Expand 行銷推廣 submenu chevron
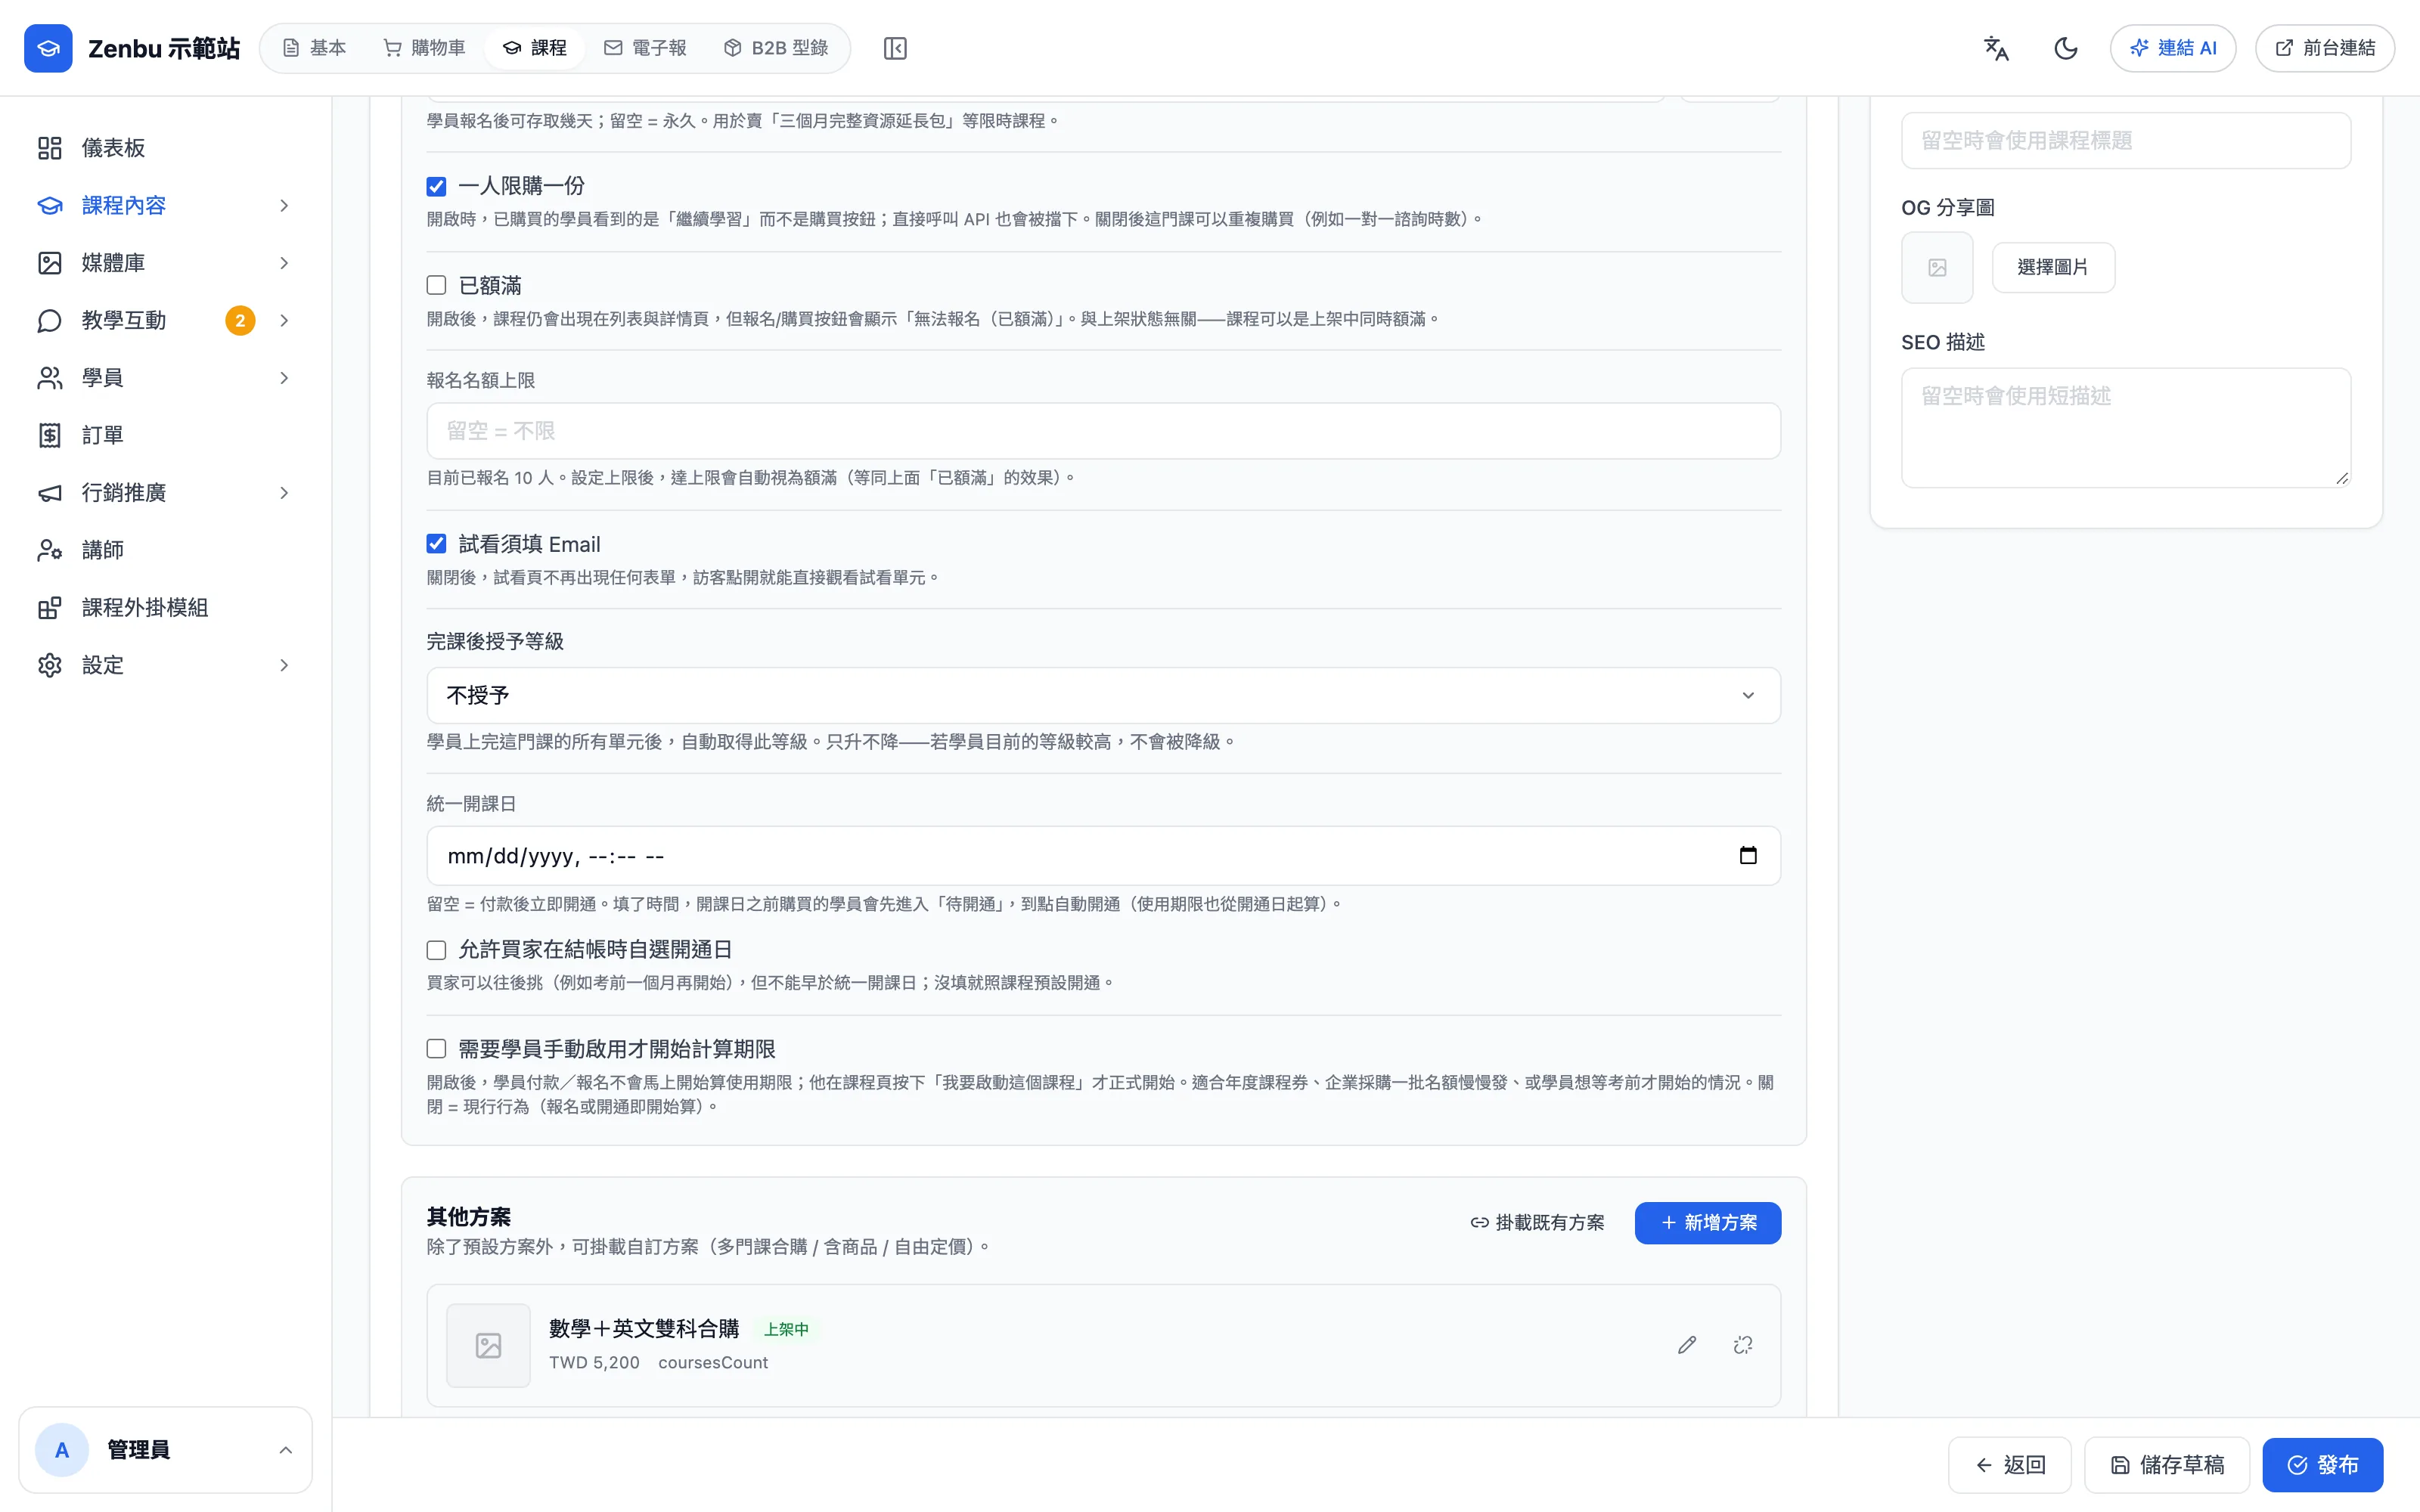 pyautogui.click(x=284, y=493)
